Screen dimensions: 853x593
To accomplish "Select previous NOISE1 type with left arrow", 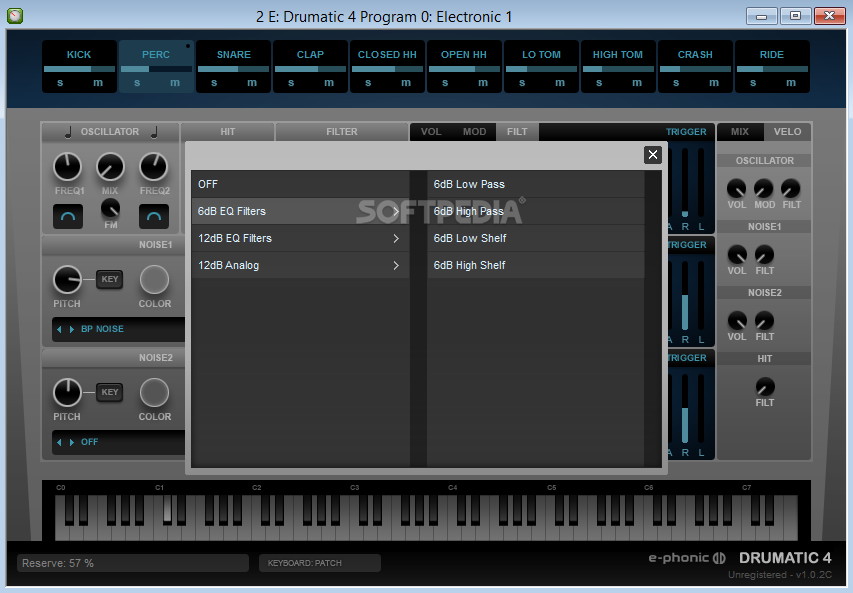I will 59,329.
